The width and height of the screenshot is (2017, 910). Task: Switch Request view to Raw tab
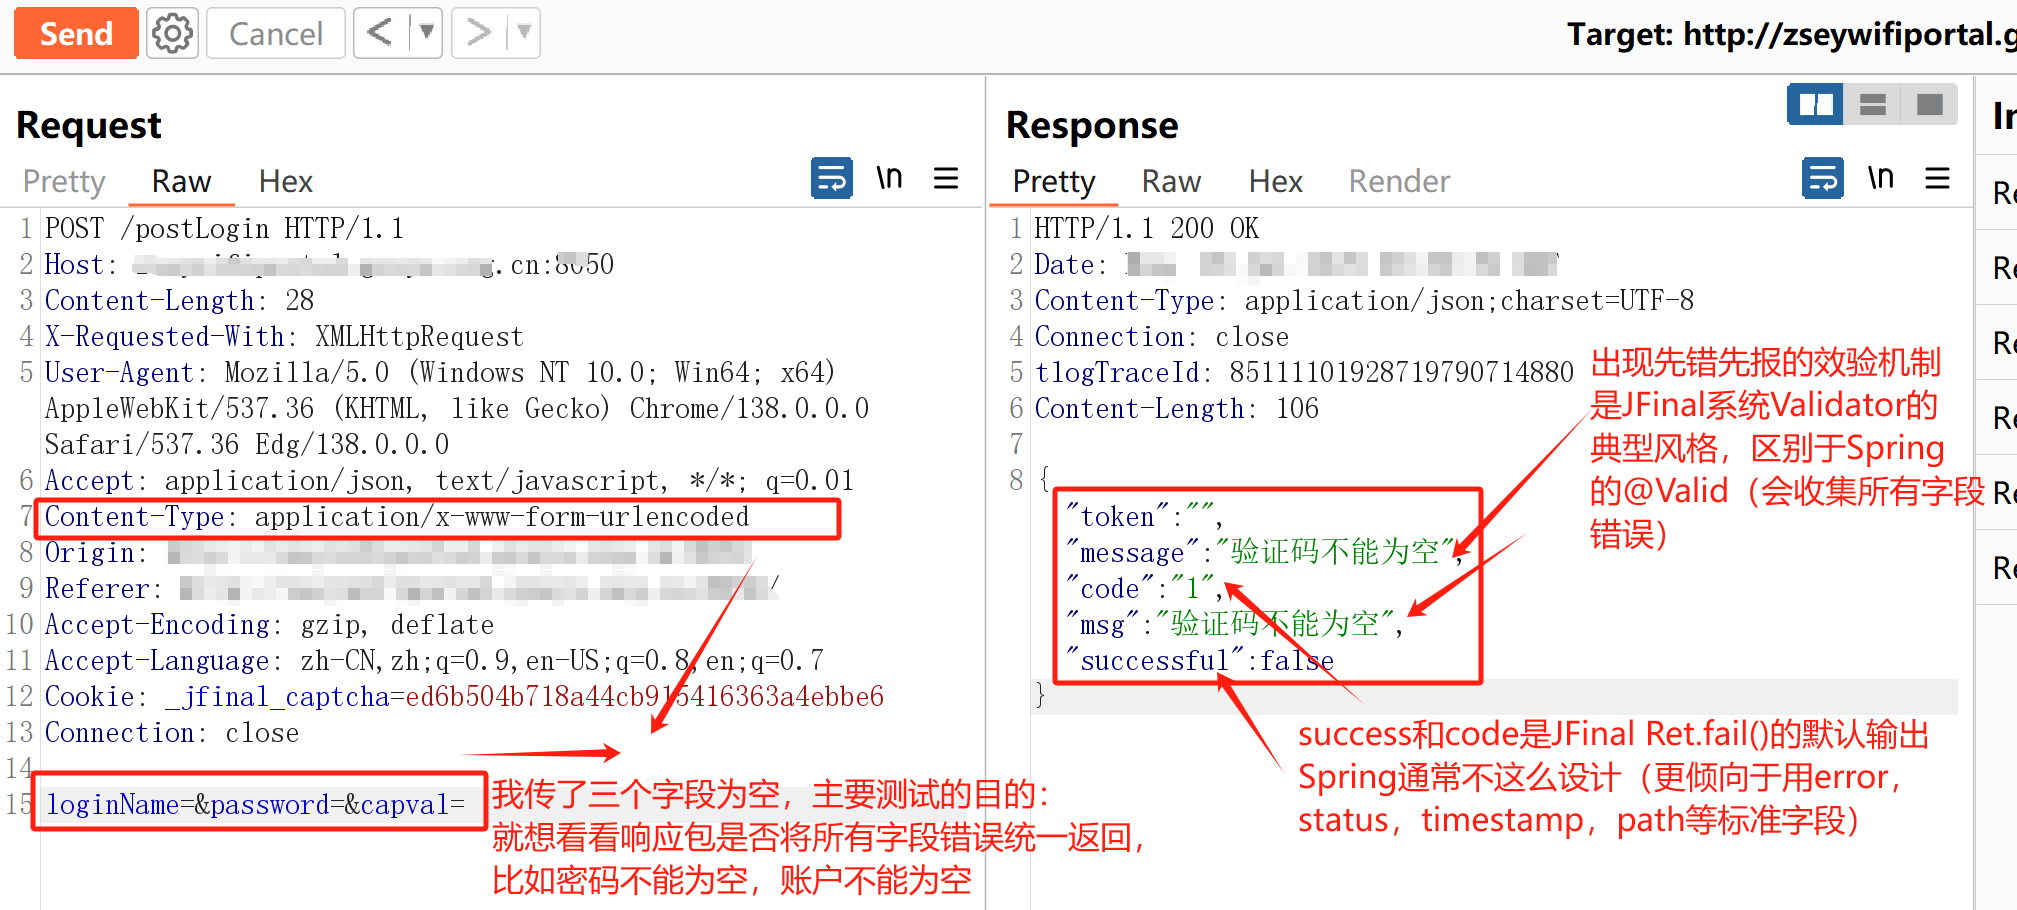181,181
